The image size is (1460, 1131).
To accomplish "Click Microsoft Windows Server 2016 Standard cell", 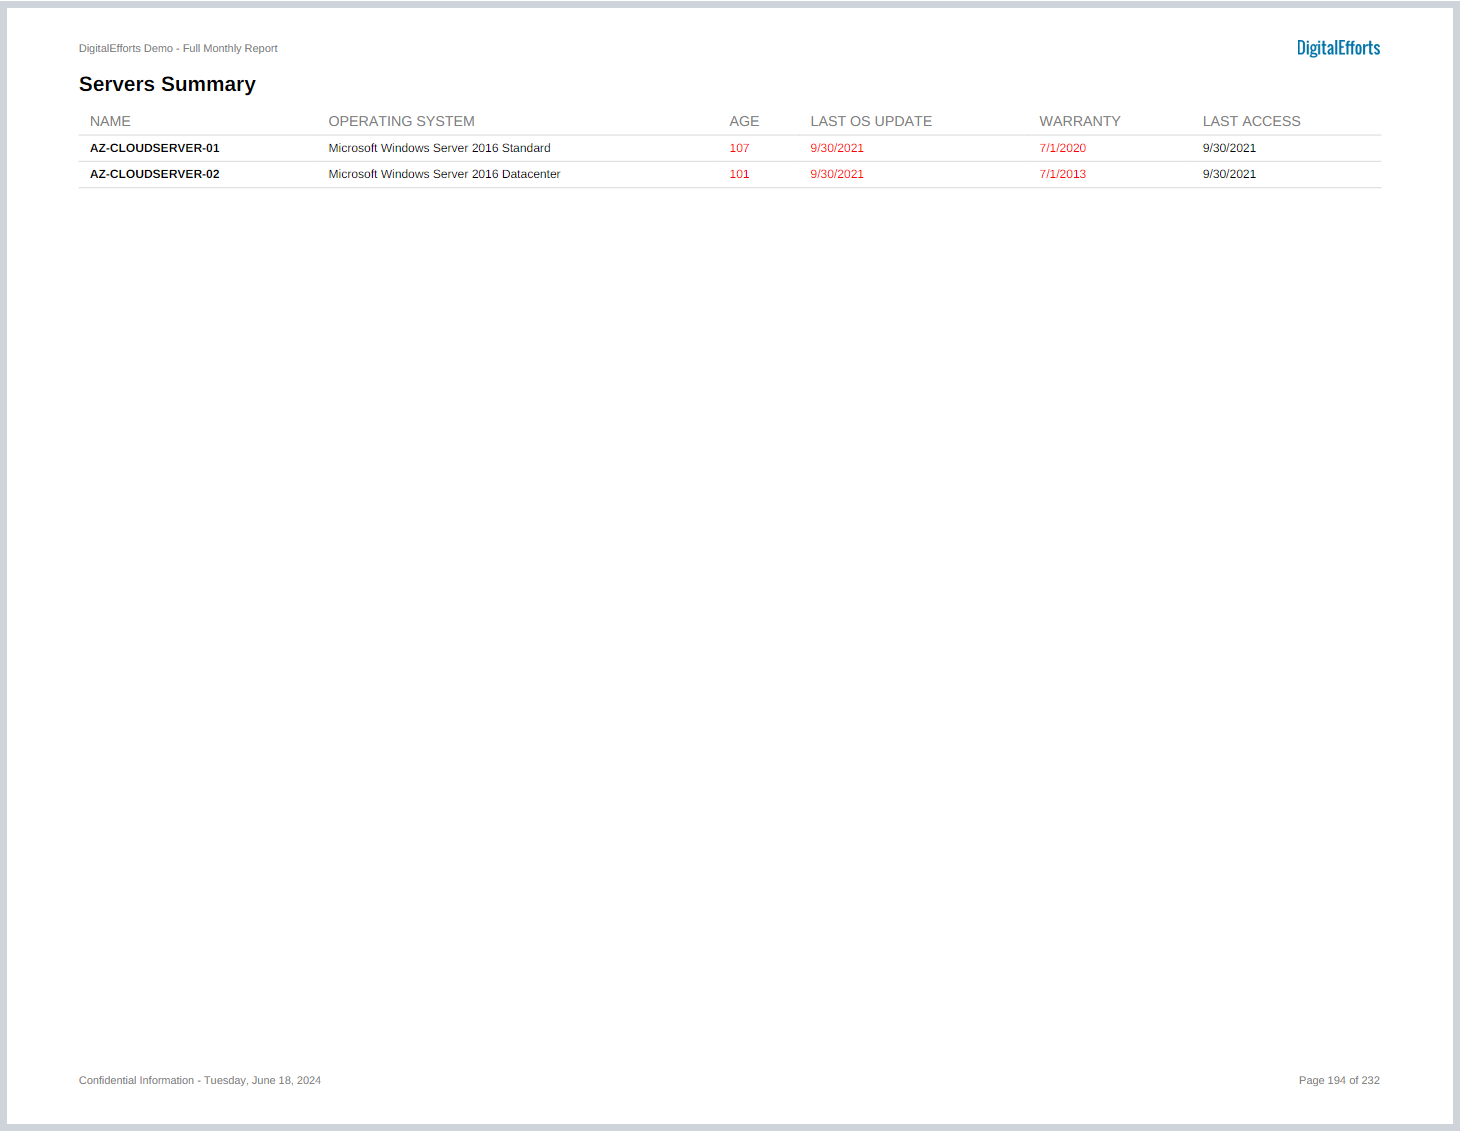I will (439, 148).
